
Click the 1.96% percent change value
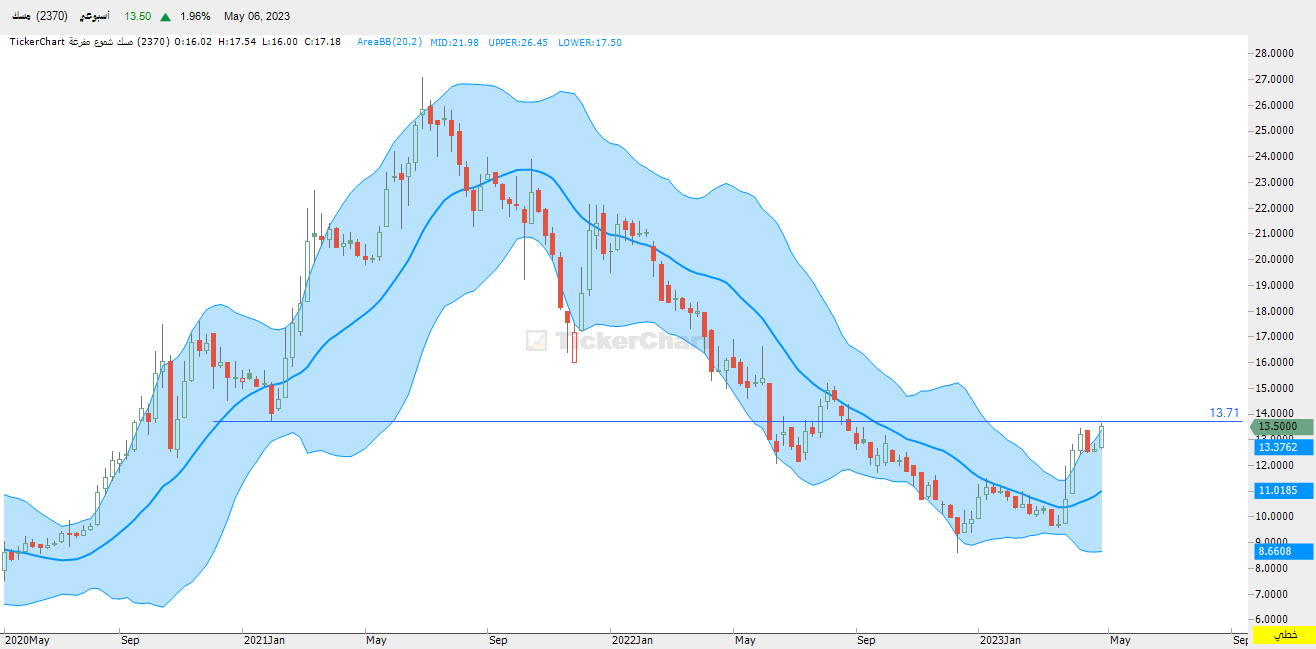coord(195,17)
